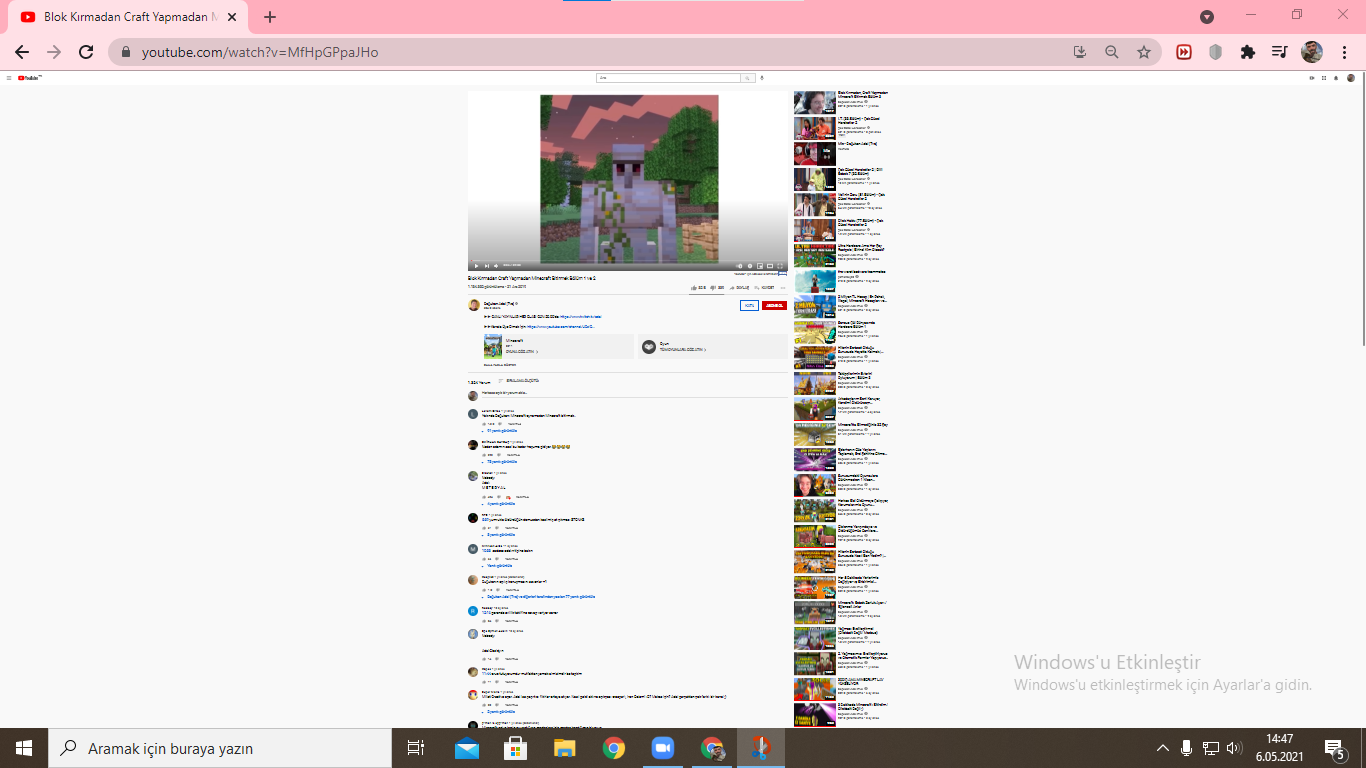Click the YouTube search magnifier button
The width and height of the screenshot is (1366, 768).
click(747, 77)
